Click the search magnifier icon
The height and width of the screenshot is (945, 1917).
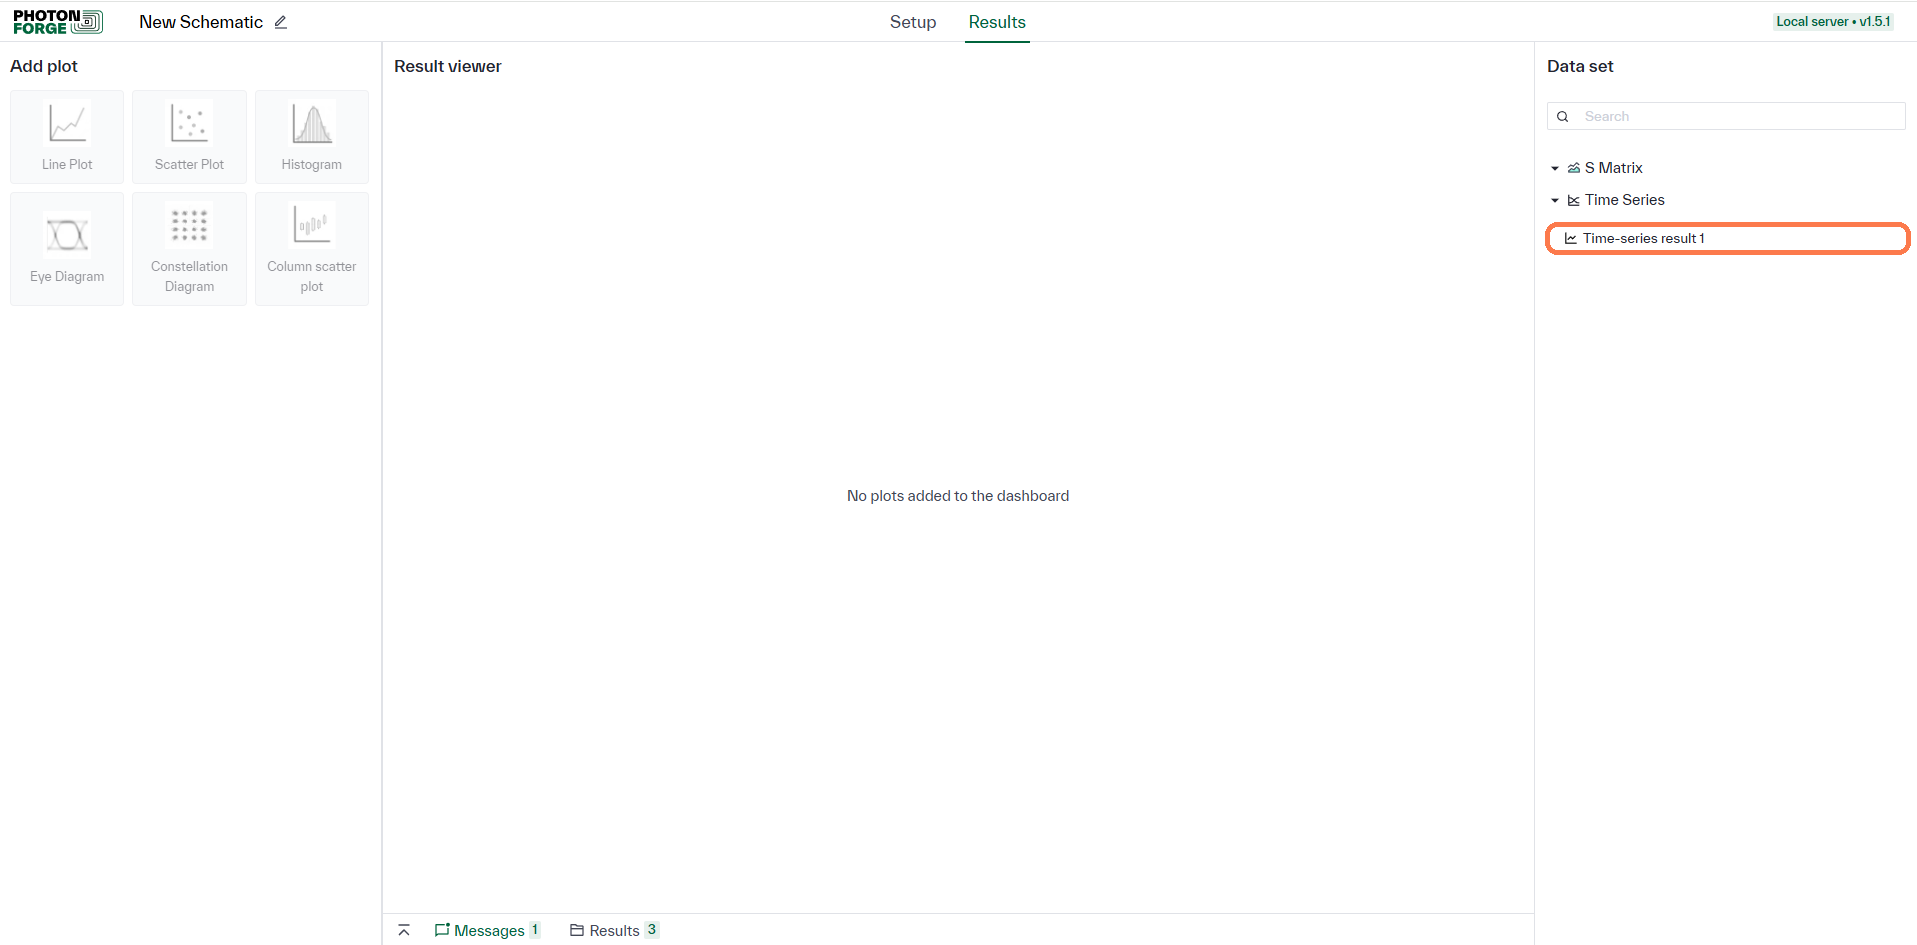click(1563, 116)
